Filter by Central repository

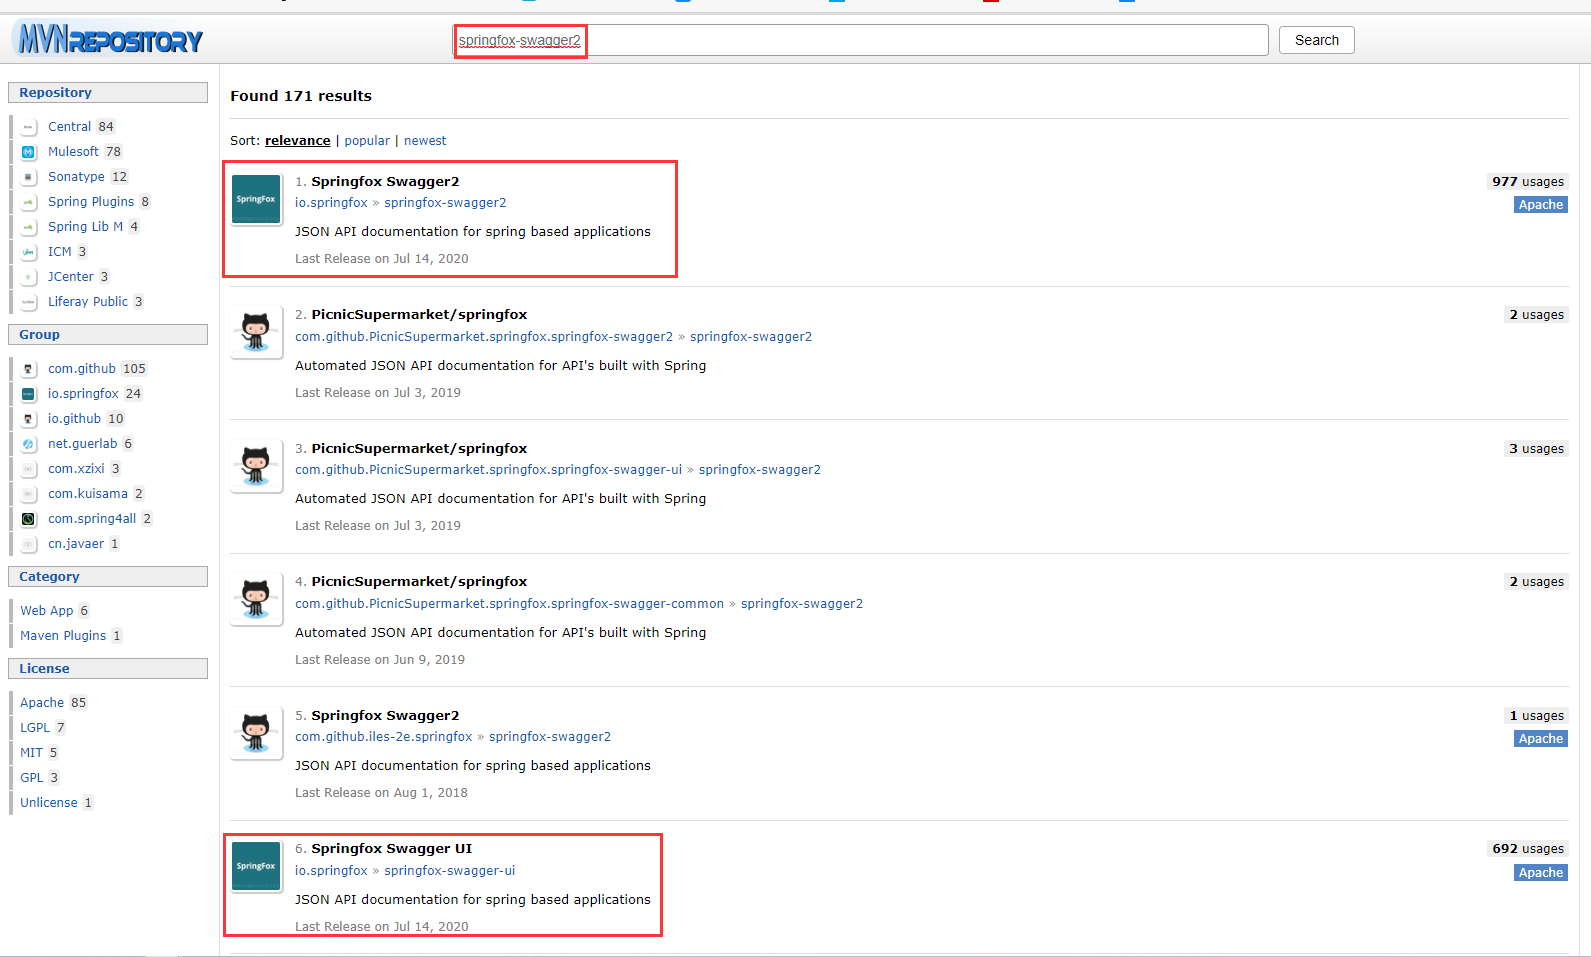(69, 127)
